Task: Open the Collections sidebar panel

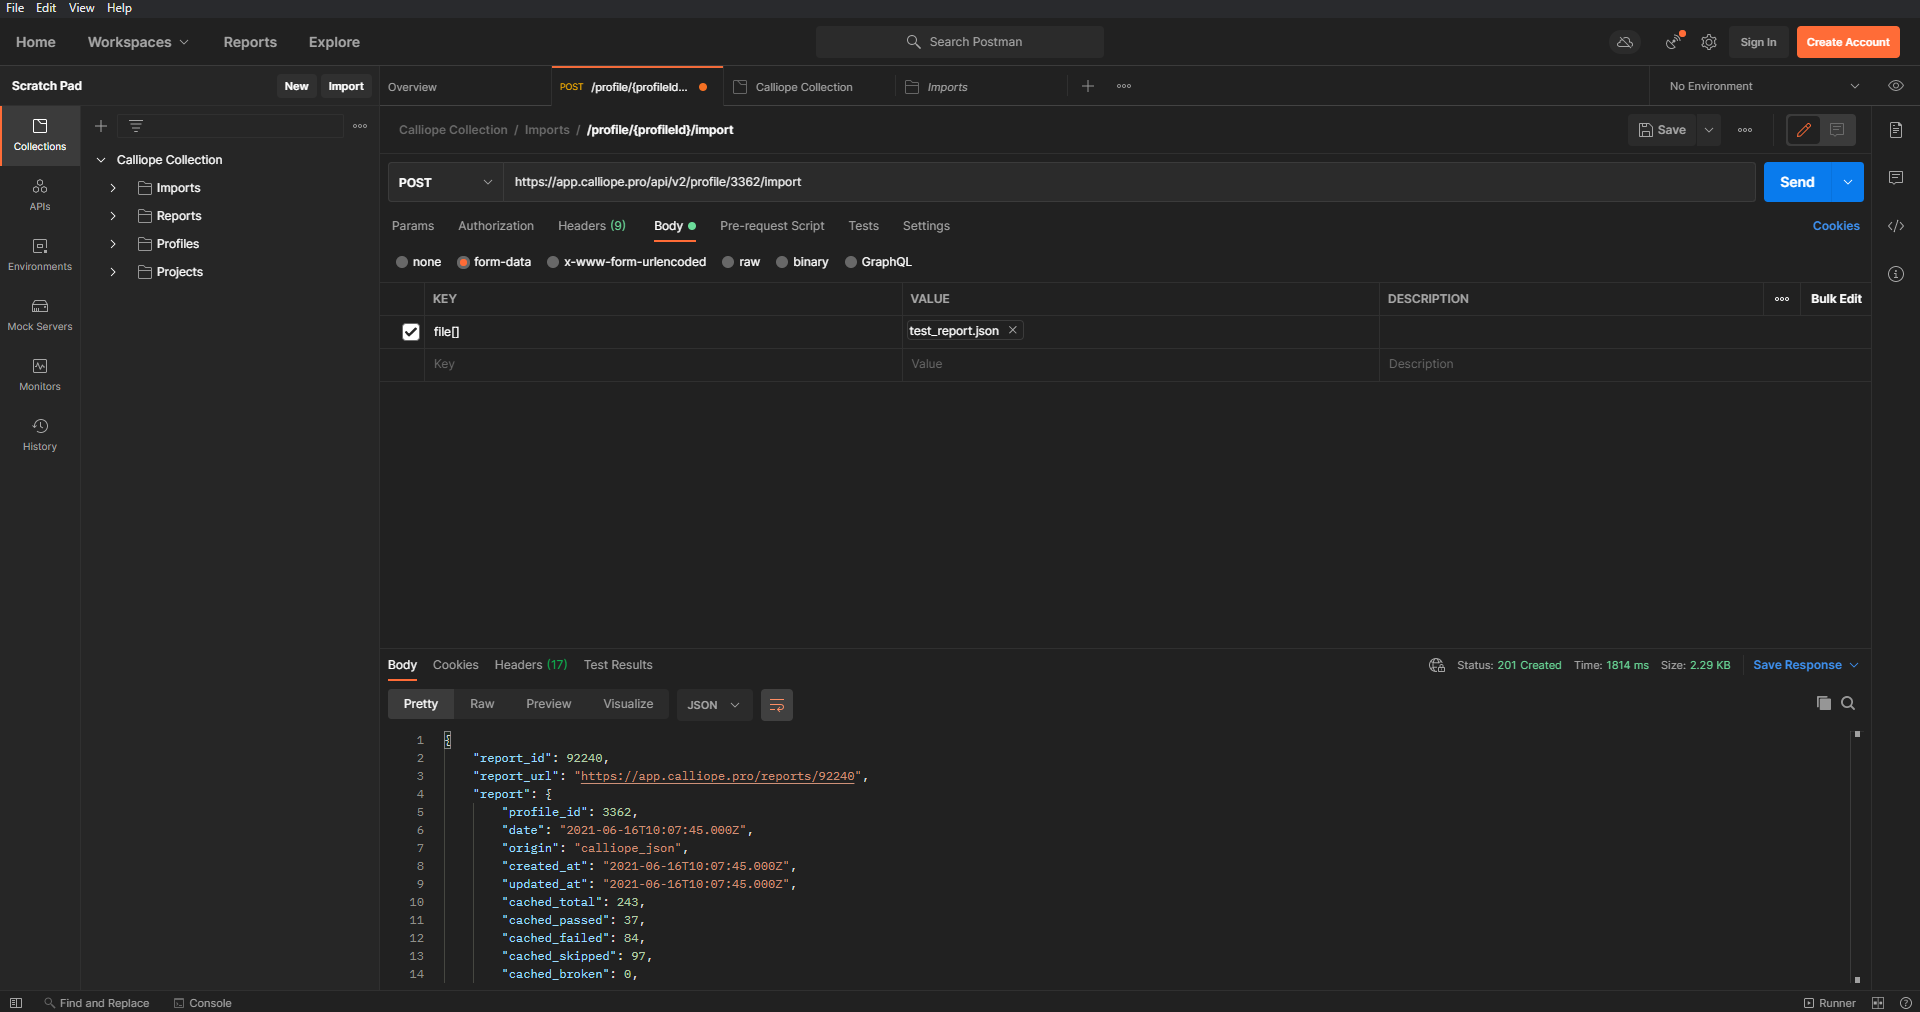Action: [x=40, y=135]
